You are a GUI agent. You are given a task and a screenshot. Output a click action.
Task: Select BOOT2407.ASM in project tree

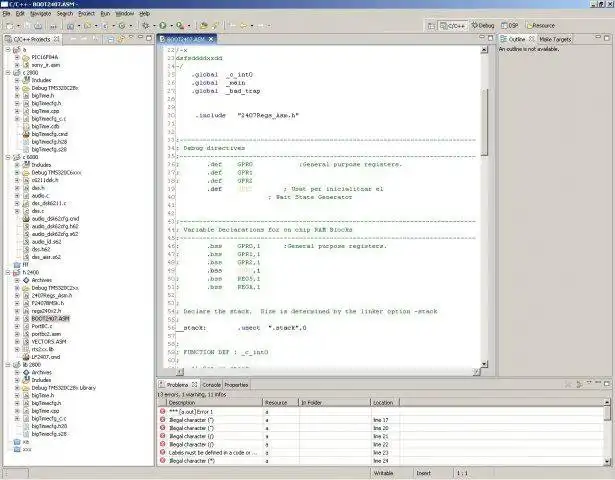[50, 318]
